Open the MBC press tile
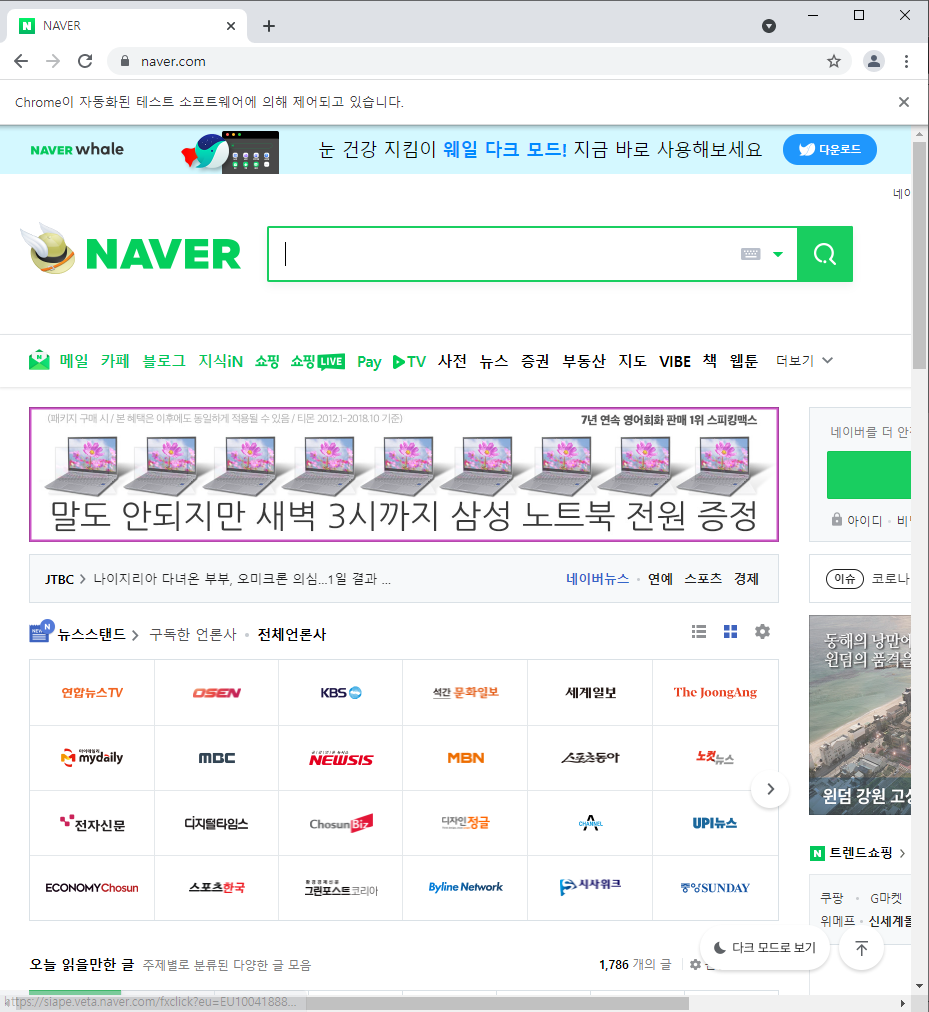 (216, 758)
